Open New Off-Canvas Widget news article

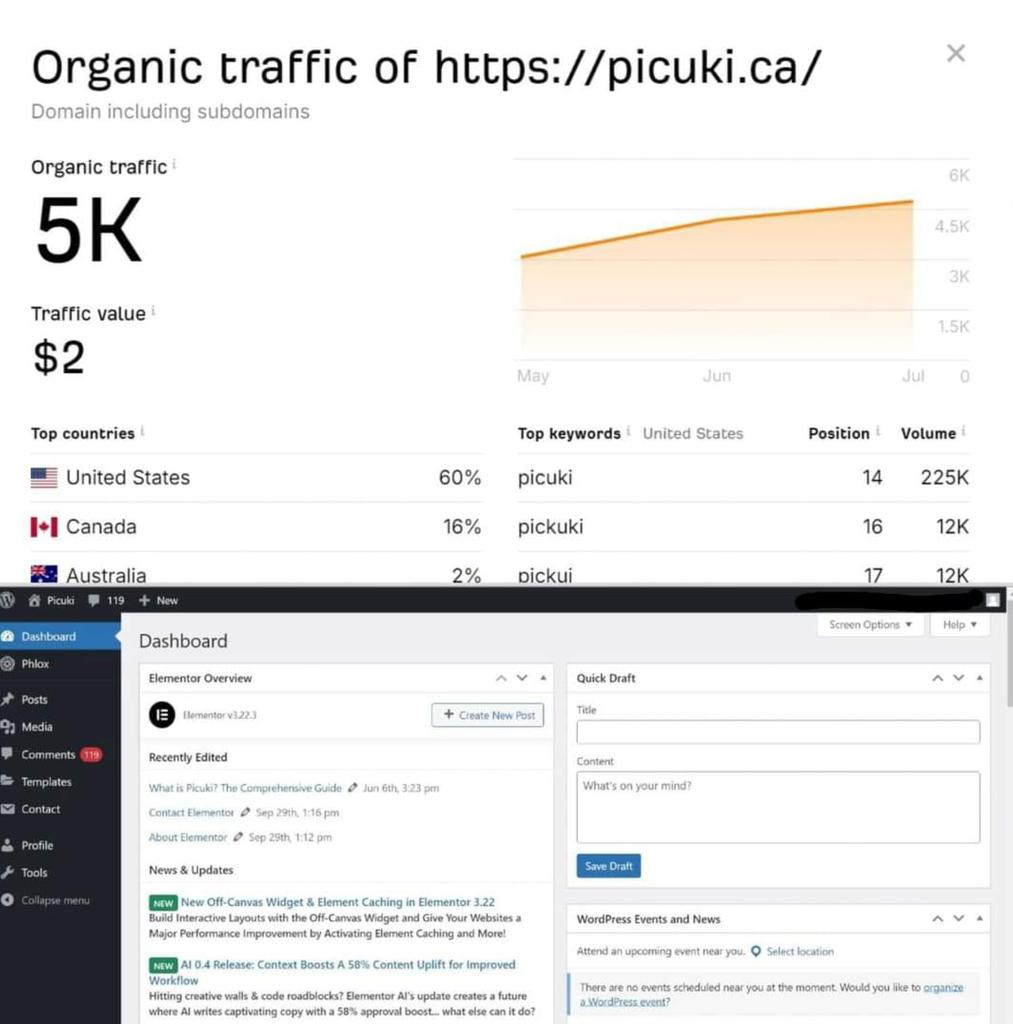click(x=338, y=902)
